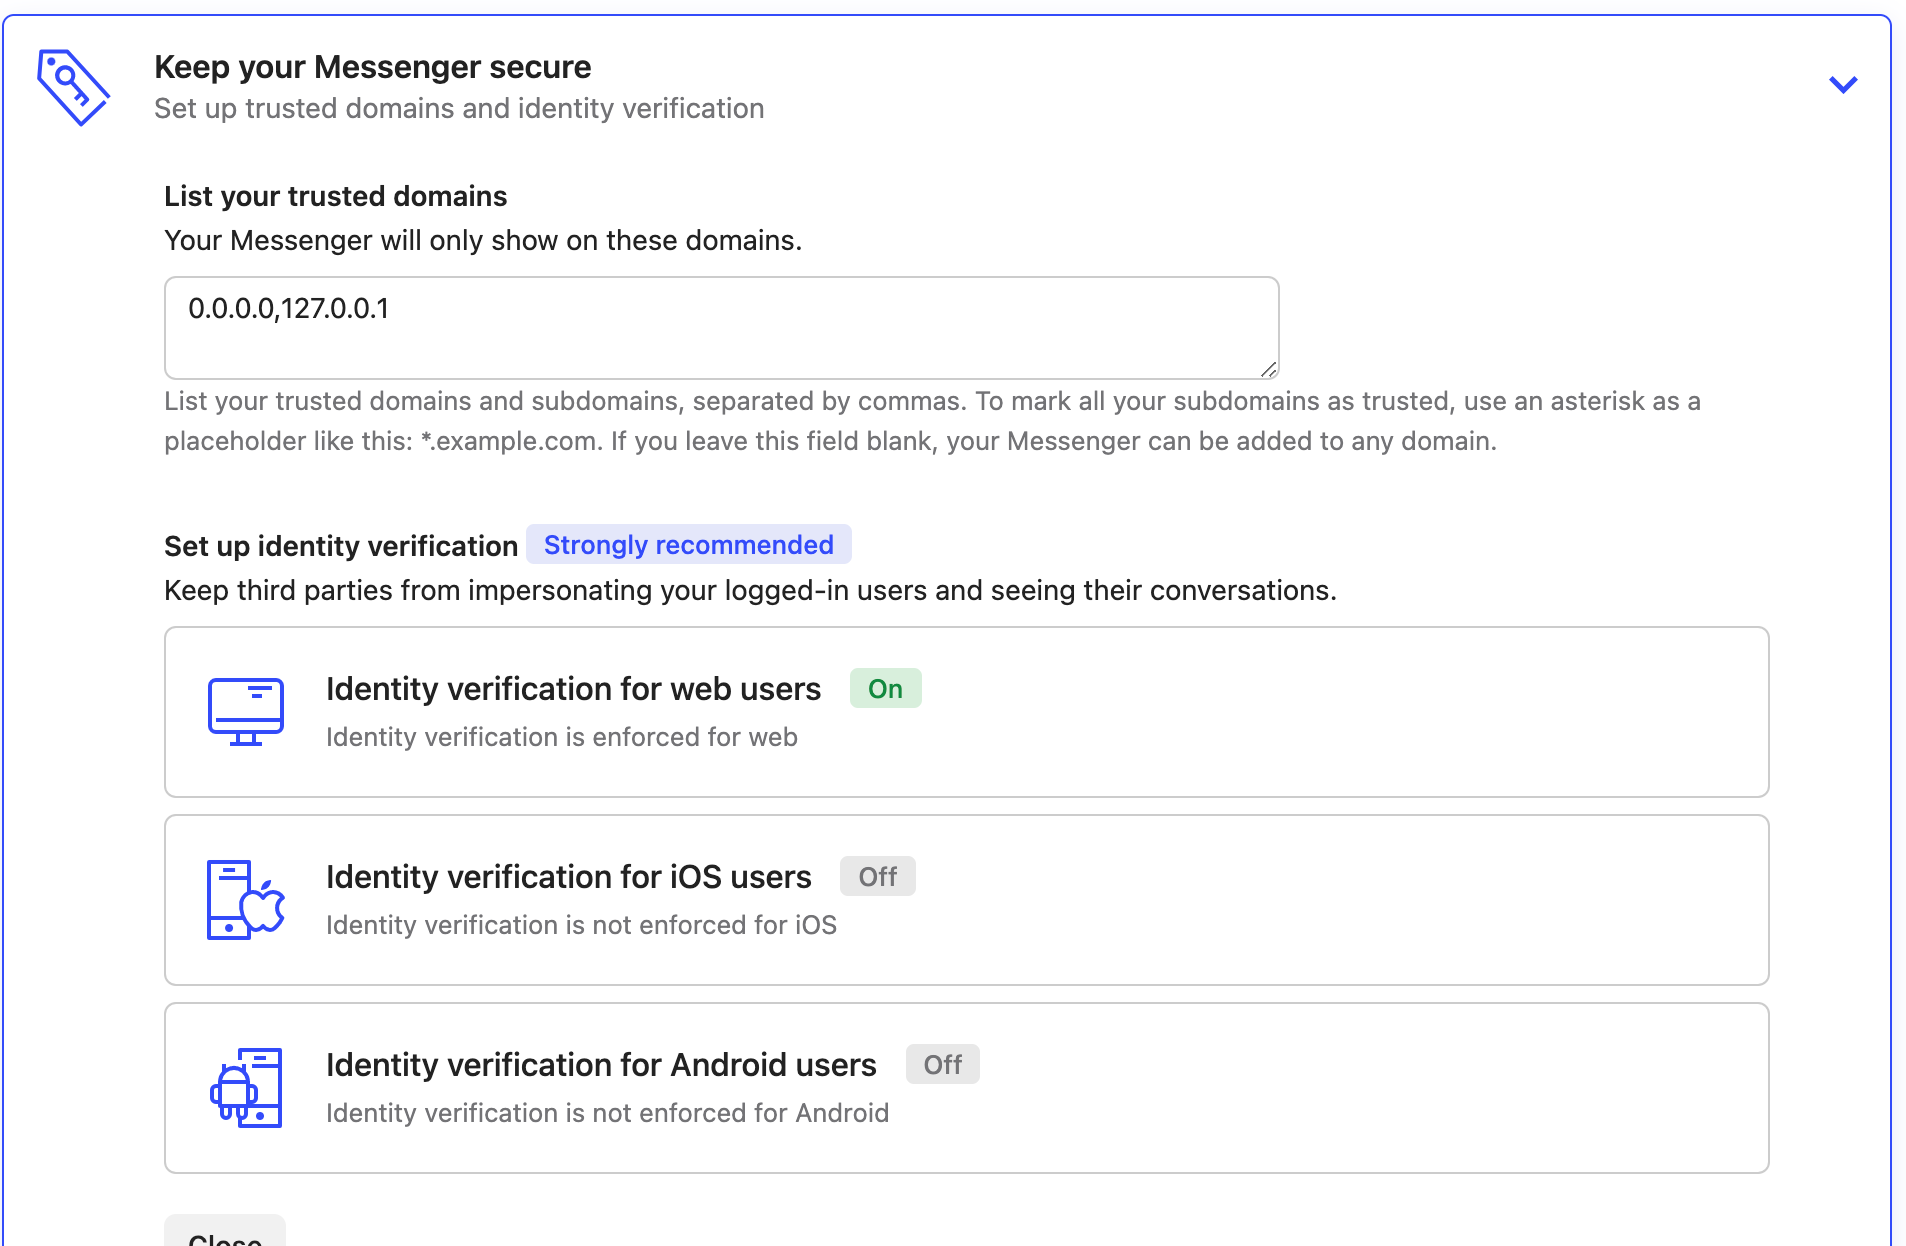Image resolution: width=1906 pixels, height=1246 pixels.
Task: Click the Keep your Messenger secure heading
Action: (372, 66)
